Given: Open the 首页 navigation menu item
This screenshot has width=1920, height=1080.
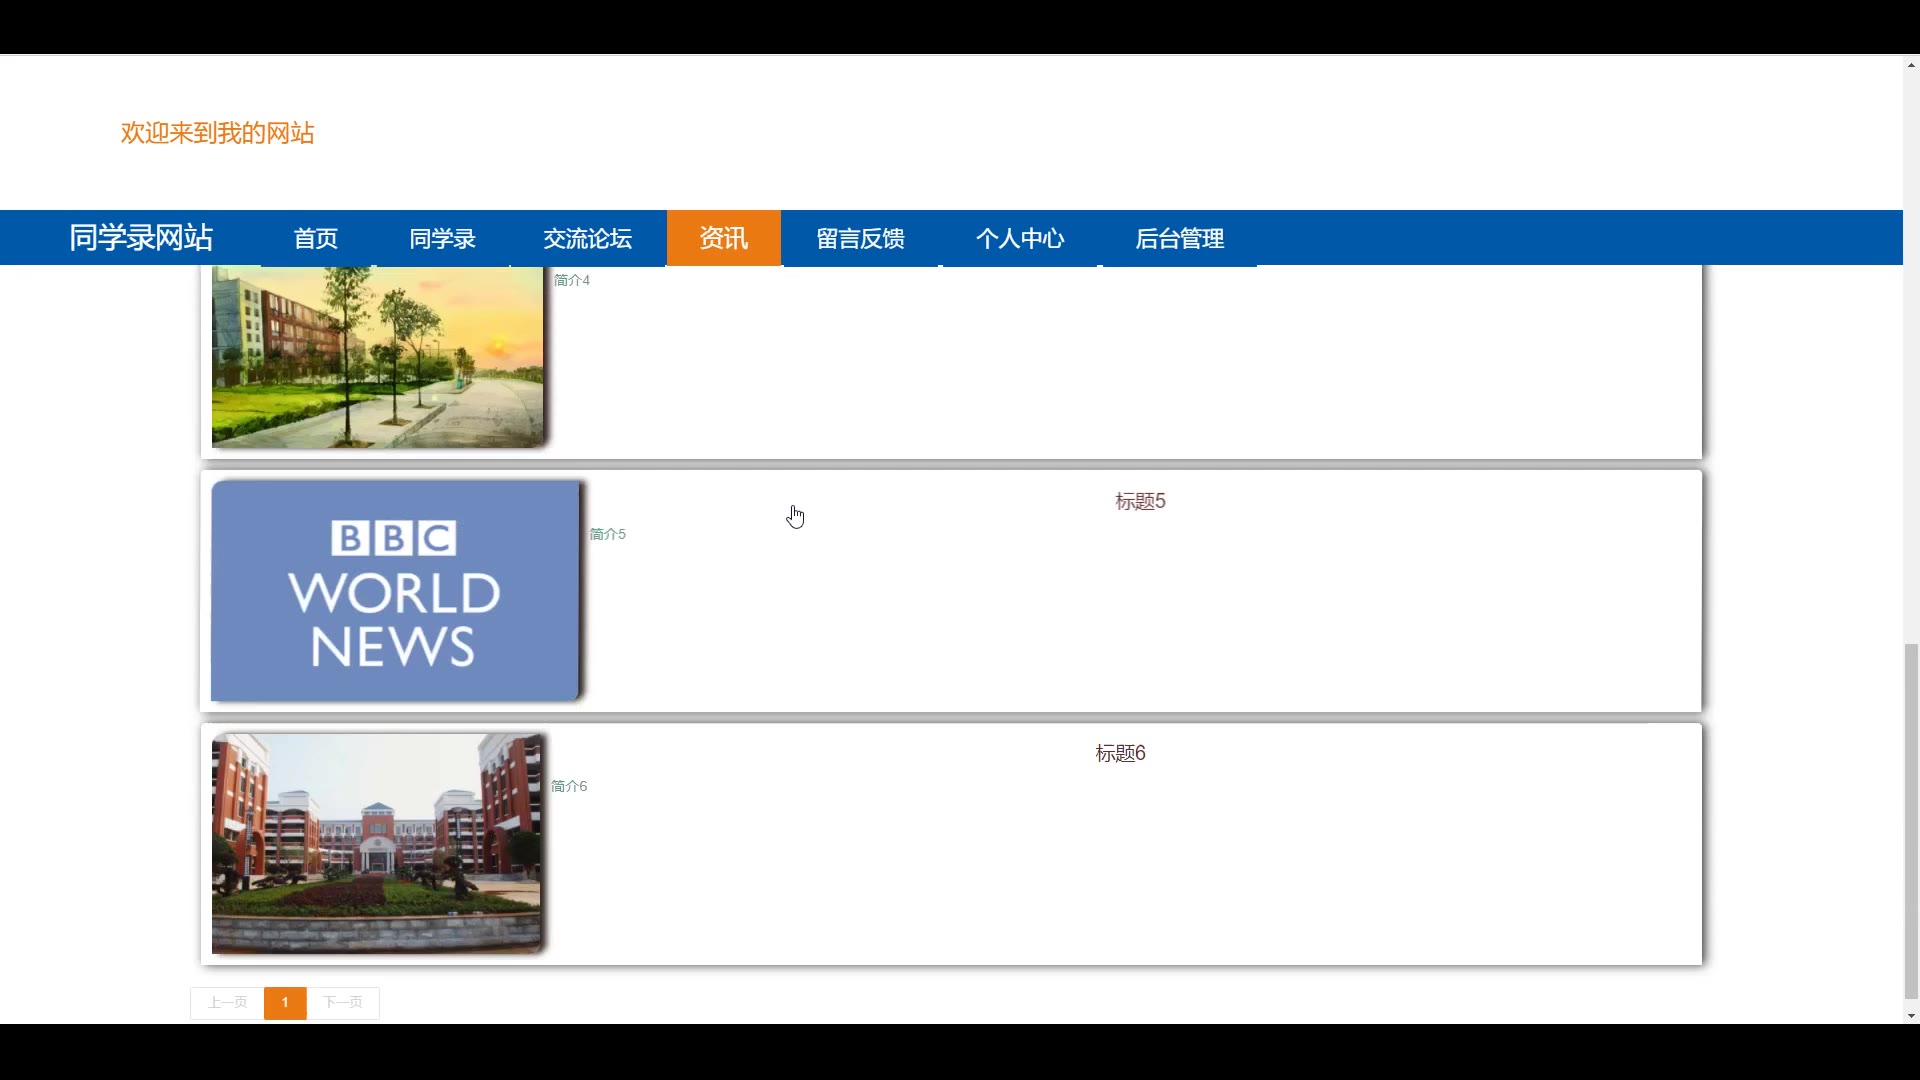Looking at the screenshot, I should pos(316,238).
